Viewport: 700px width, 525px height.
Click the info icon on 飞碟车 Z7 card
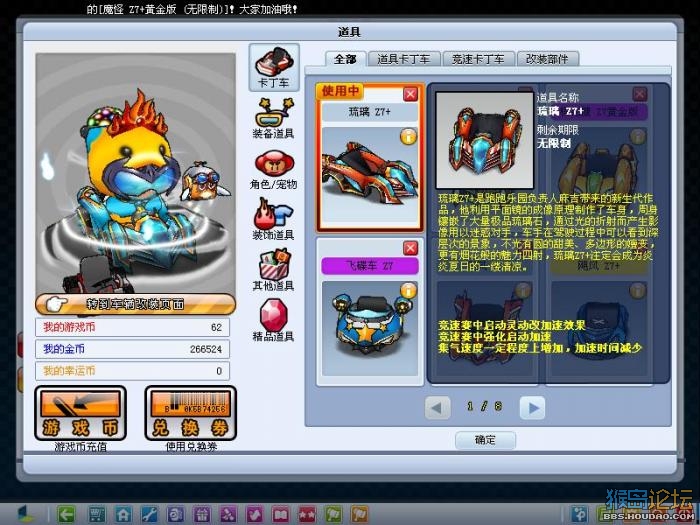click(x=408, y=291)
